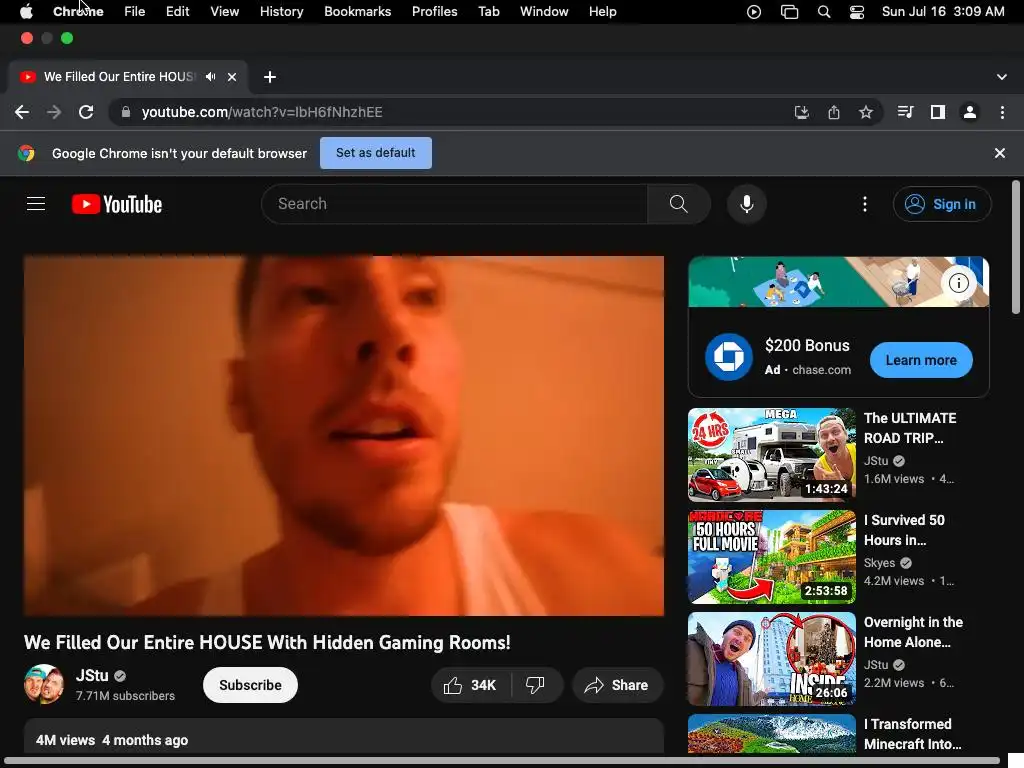
Task: Search with your voice microphone icon
Action: tap(746, 204)
